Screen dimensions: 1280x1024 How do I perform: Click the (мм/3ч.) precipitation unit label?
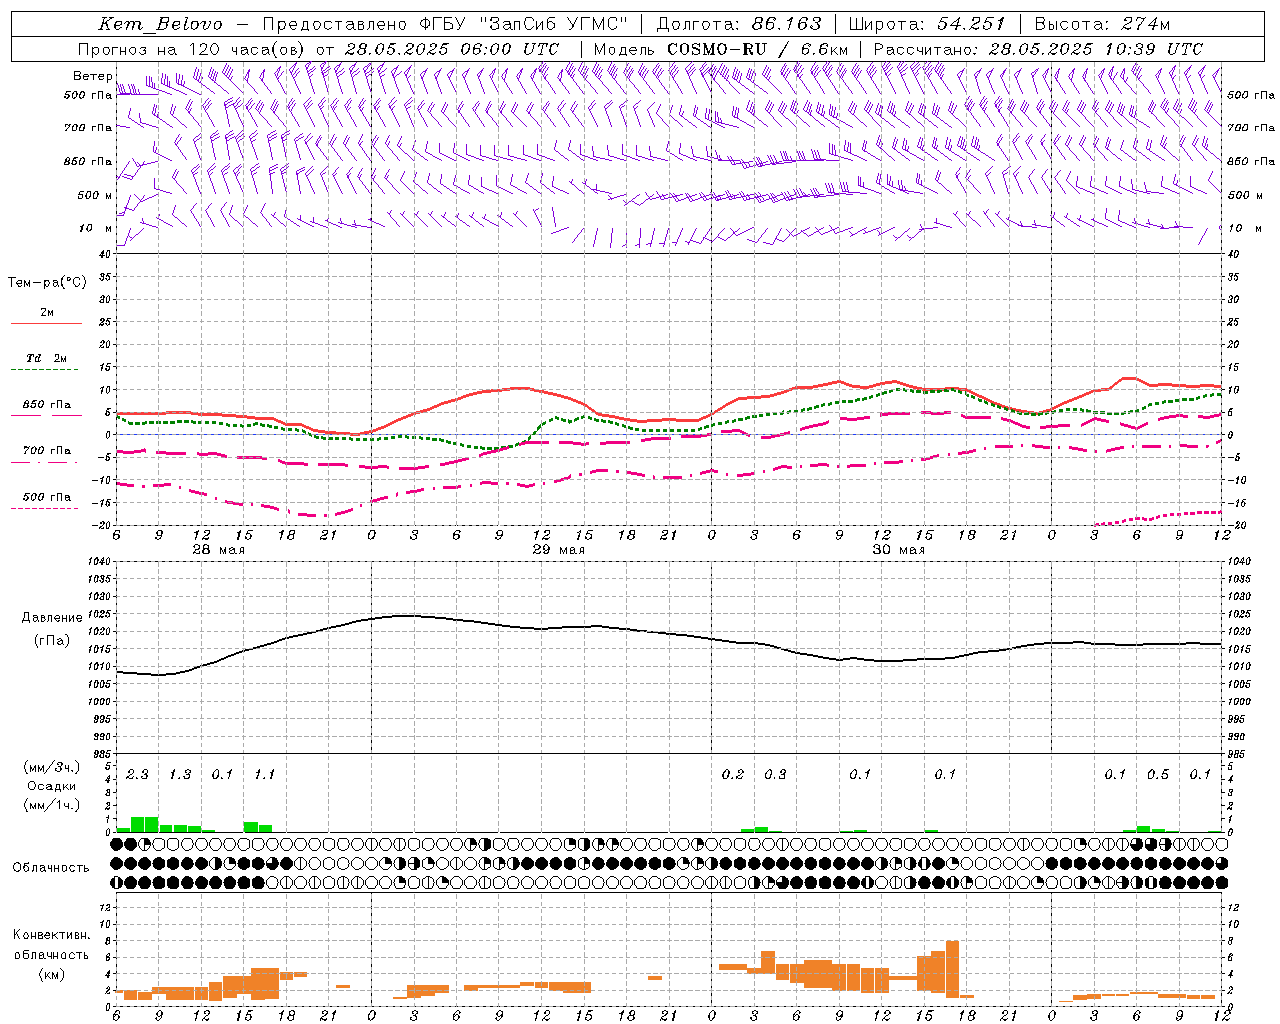52,767
